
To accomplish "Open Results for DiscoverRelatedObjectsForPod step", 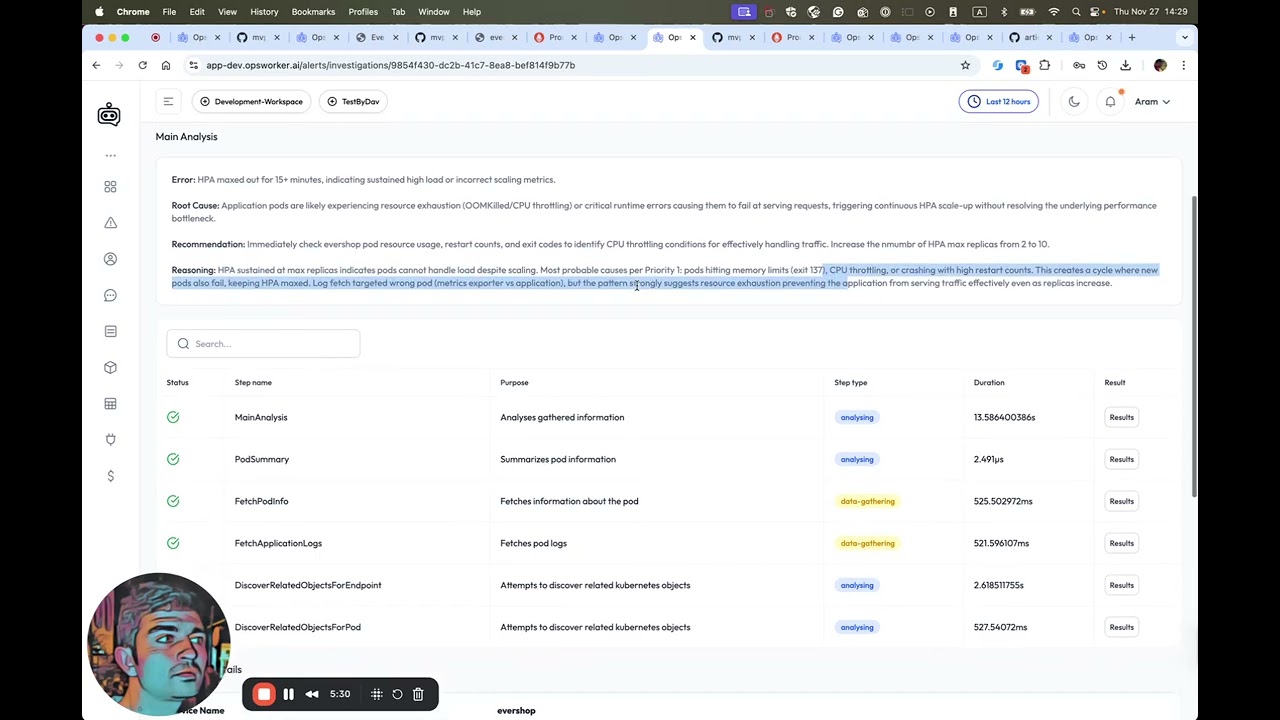I will coord(1121,627).
